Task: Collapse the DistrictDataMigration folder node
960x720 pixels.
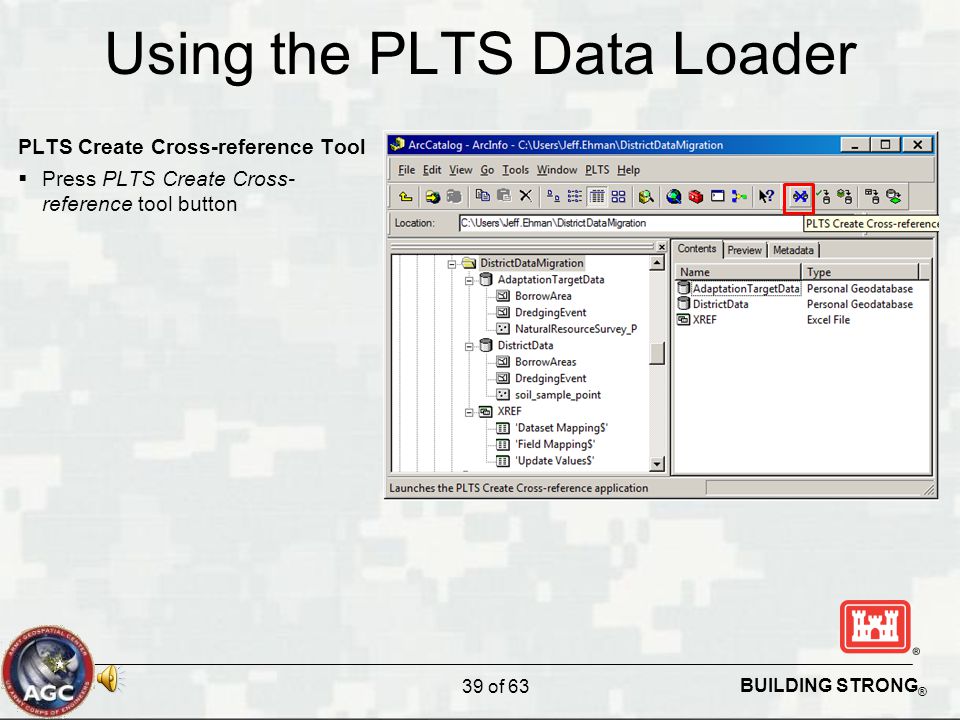Action: (x=452, y=264)
